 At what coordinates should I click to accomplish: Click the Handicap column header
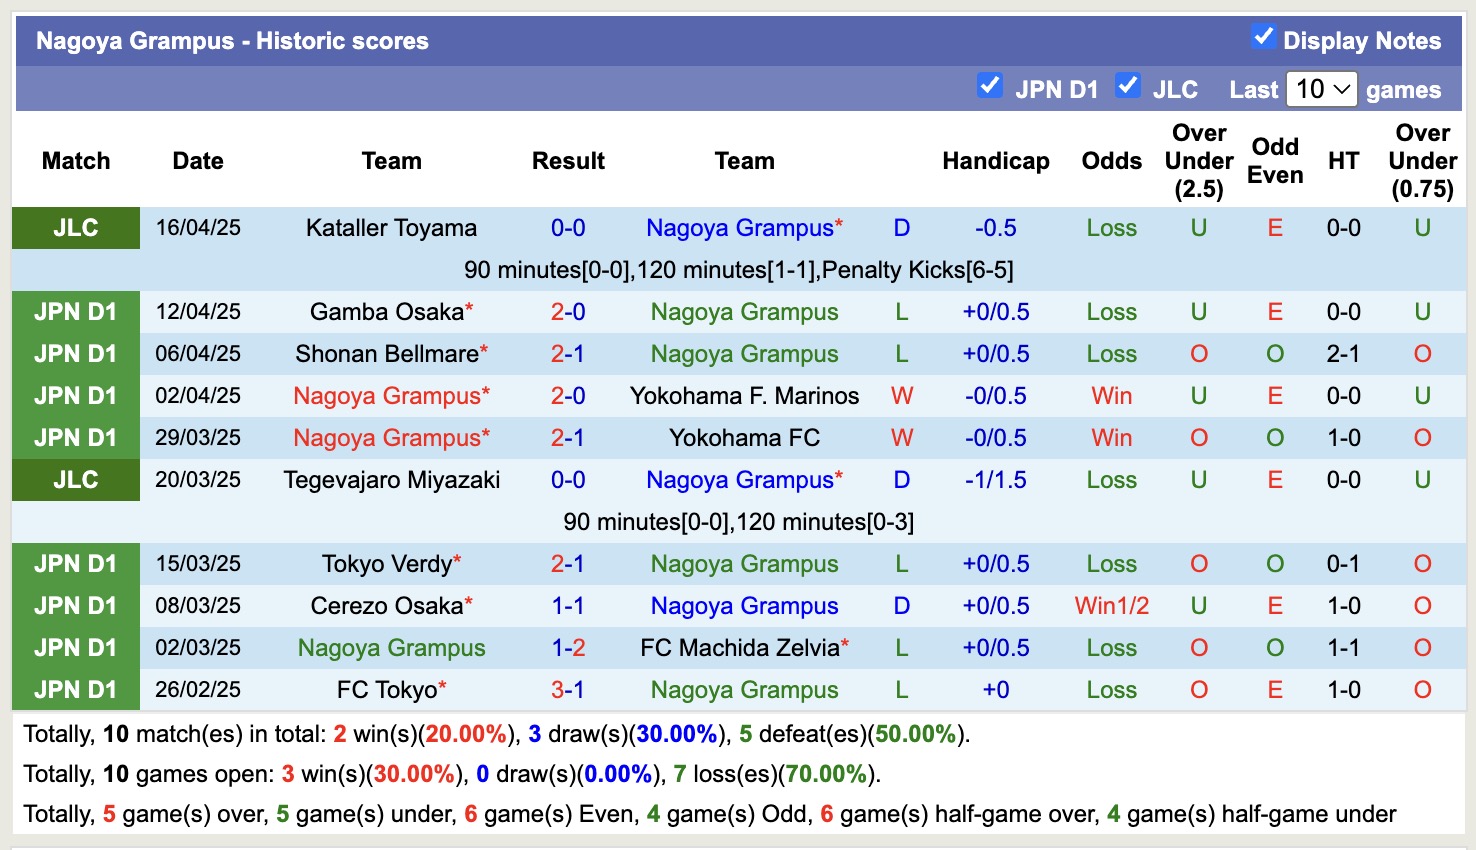(996, 161)
